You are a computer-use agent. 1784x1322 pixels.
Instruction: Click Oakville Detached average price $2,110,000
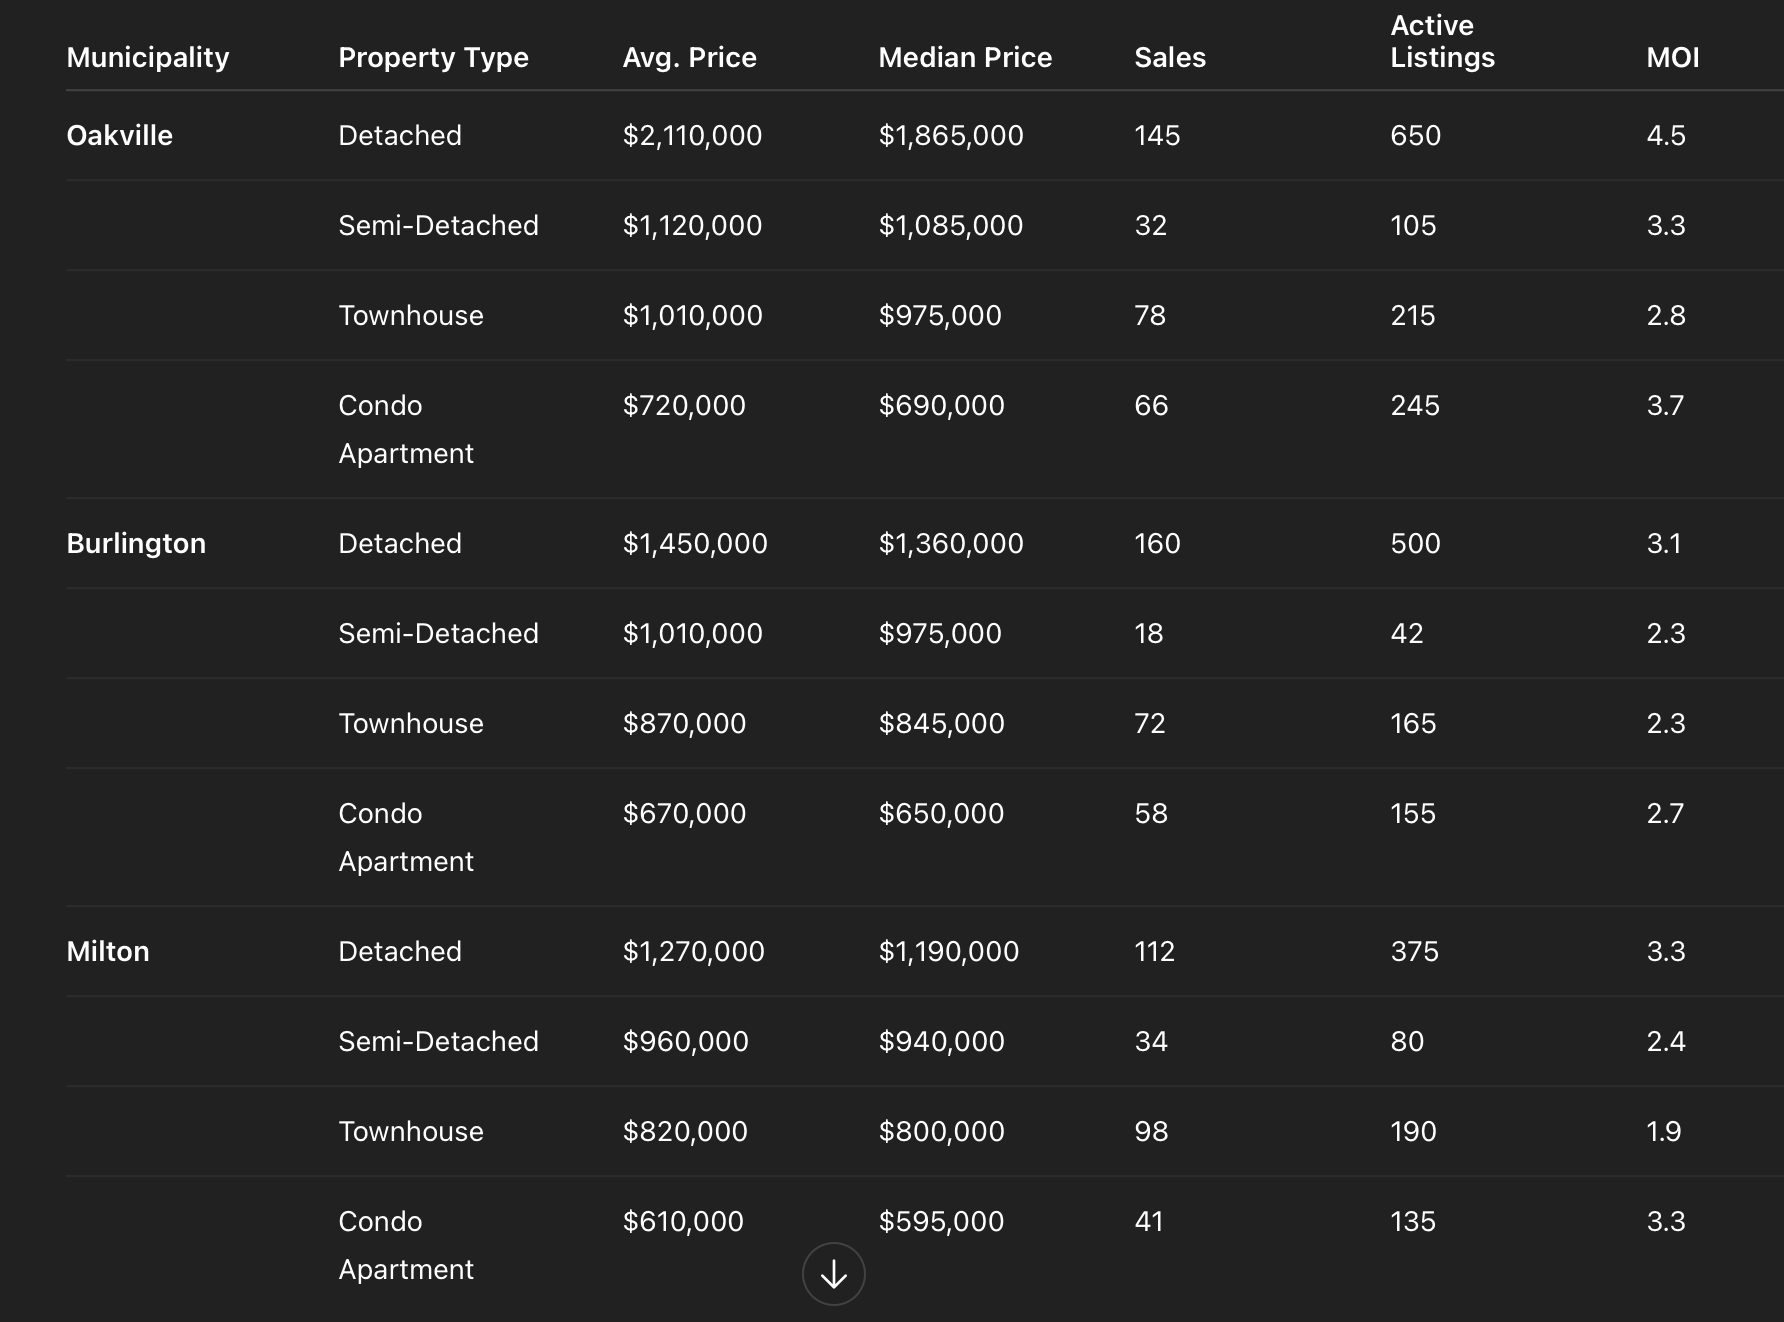point(692,135)
